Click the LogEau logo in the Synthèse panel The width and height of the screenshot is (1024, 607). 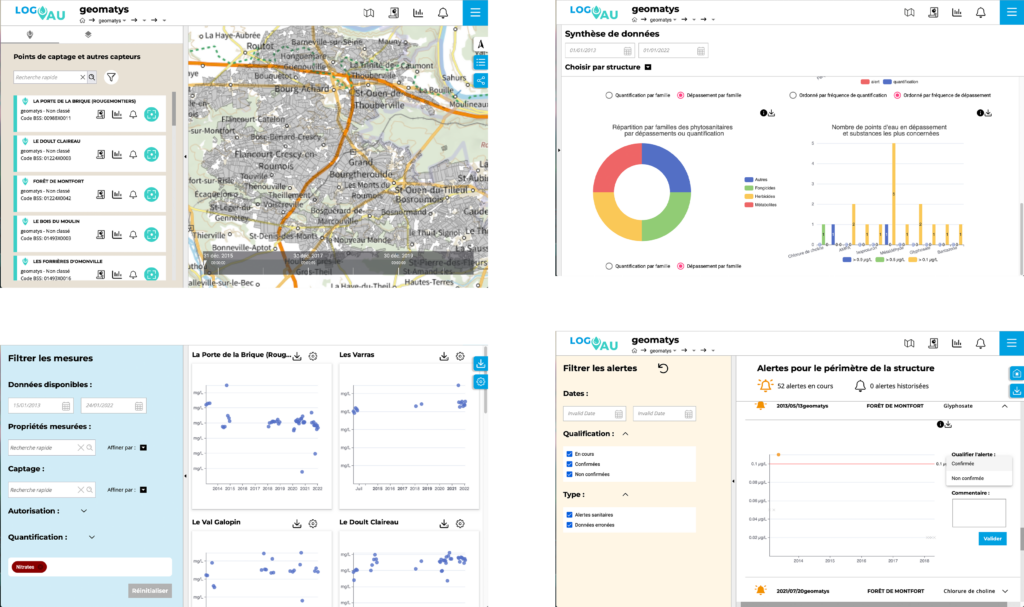click(x=593, y=11)
